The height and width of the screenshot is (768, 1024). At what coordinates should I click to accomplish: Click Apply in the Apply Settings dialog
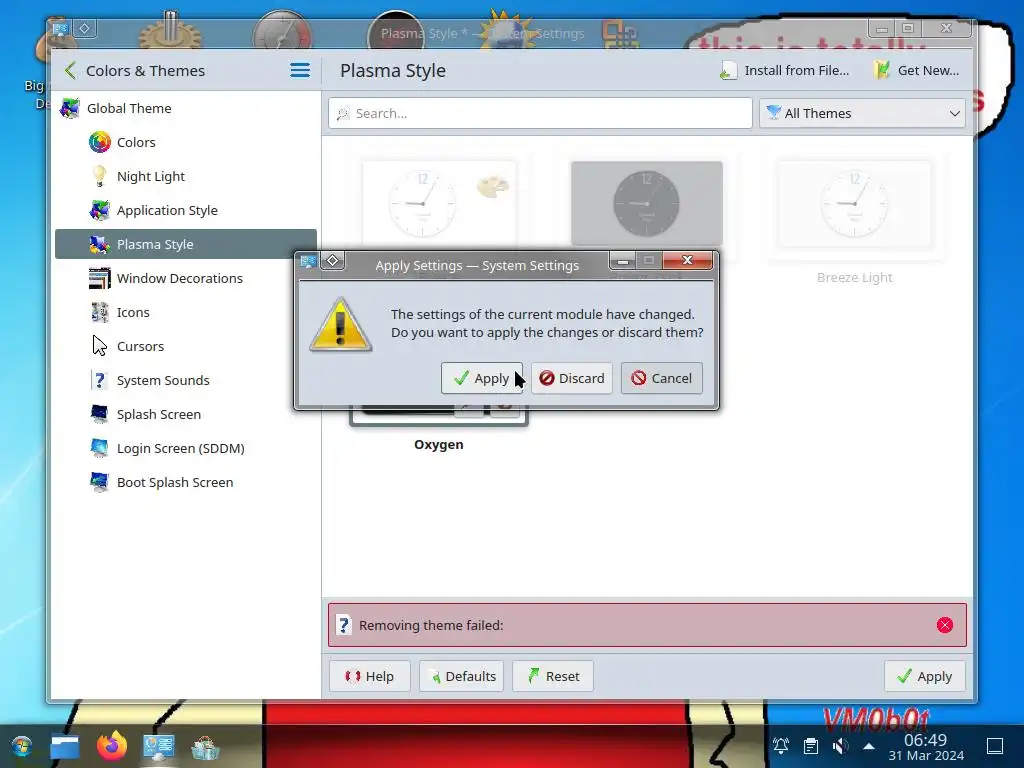(482, 378)
